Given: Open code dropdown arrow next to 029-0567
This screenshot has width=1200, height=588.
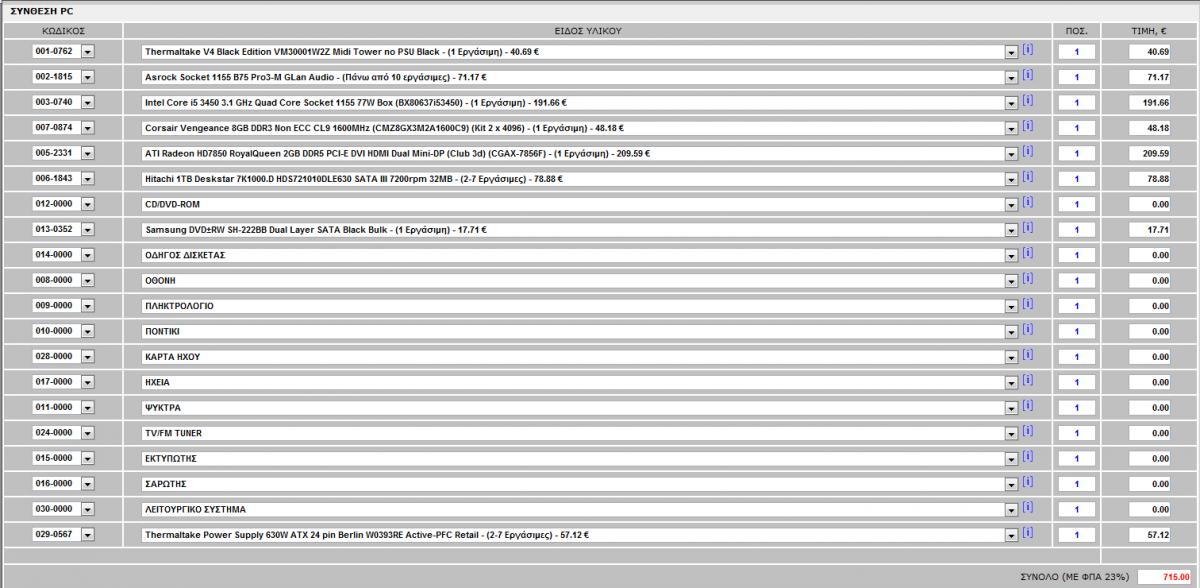Looking at the screenshot, I should (87, 535).
